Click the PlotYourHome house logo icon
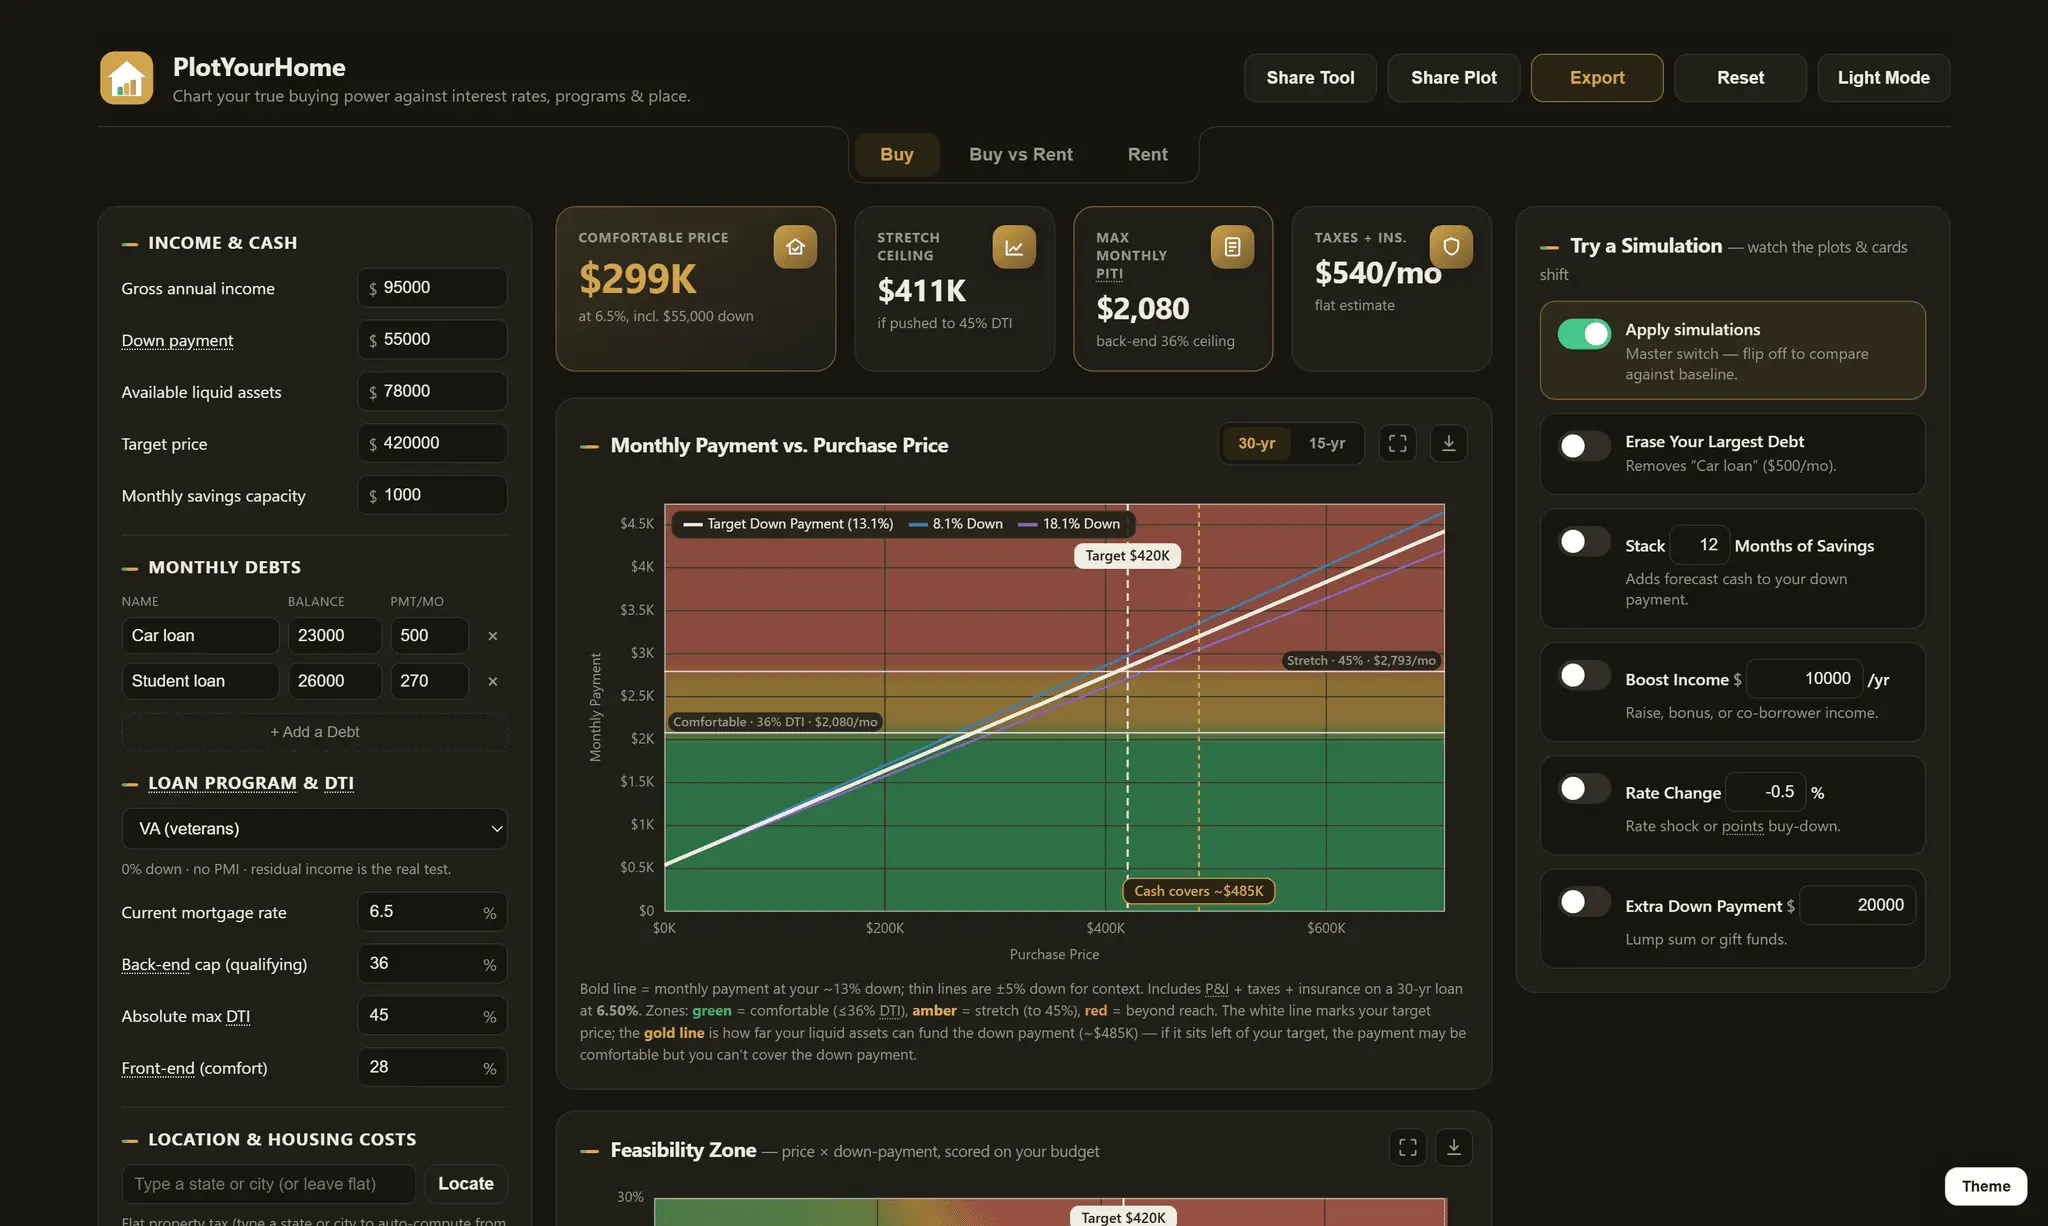The height and width of the screenshot is (1226, 2048). tap(127, 78)
